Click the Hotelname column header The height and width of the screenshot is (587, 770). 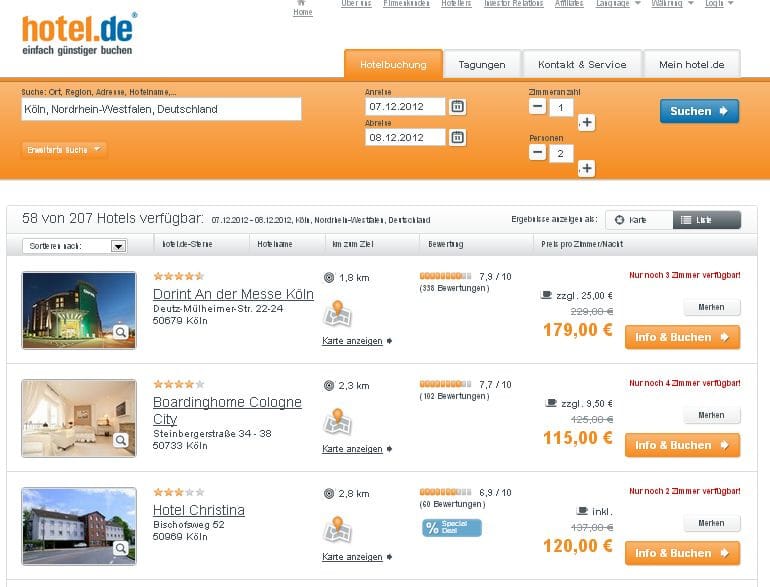point(275,244)
